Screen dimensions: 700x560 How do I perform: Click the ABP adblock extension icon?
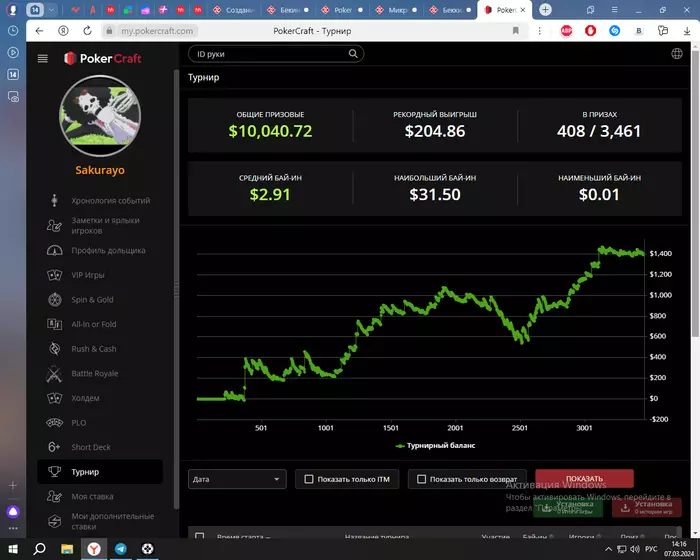click(566, 31)
